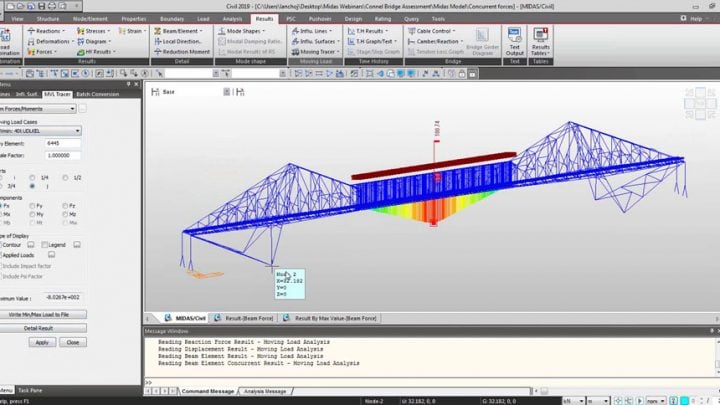Screen dimensions: 720x405
Task: Click the Beam/Element detail tool
Action: (x=178, y=31)
